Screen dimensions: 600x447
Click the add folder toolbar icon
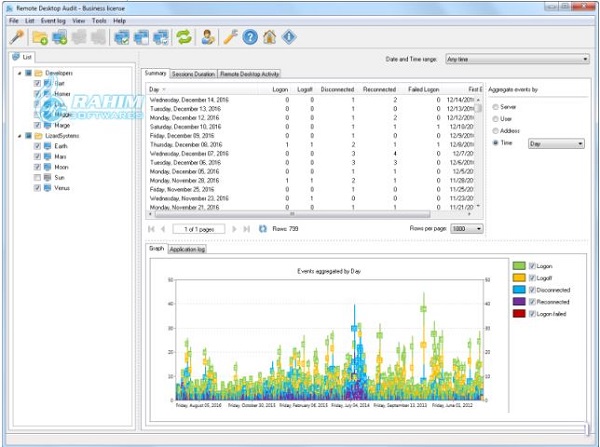coord(41,38)
